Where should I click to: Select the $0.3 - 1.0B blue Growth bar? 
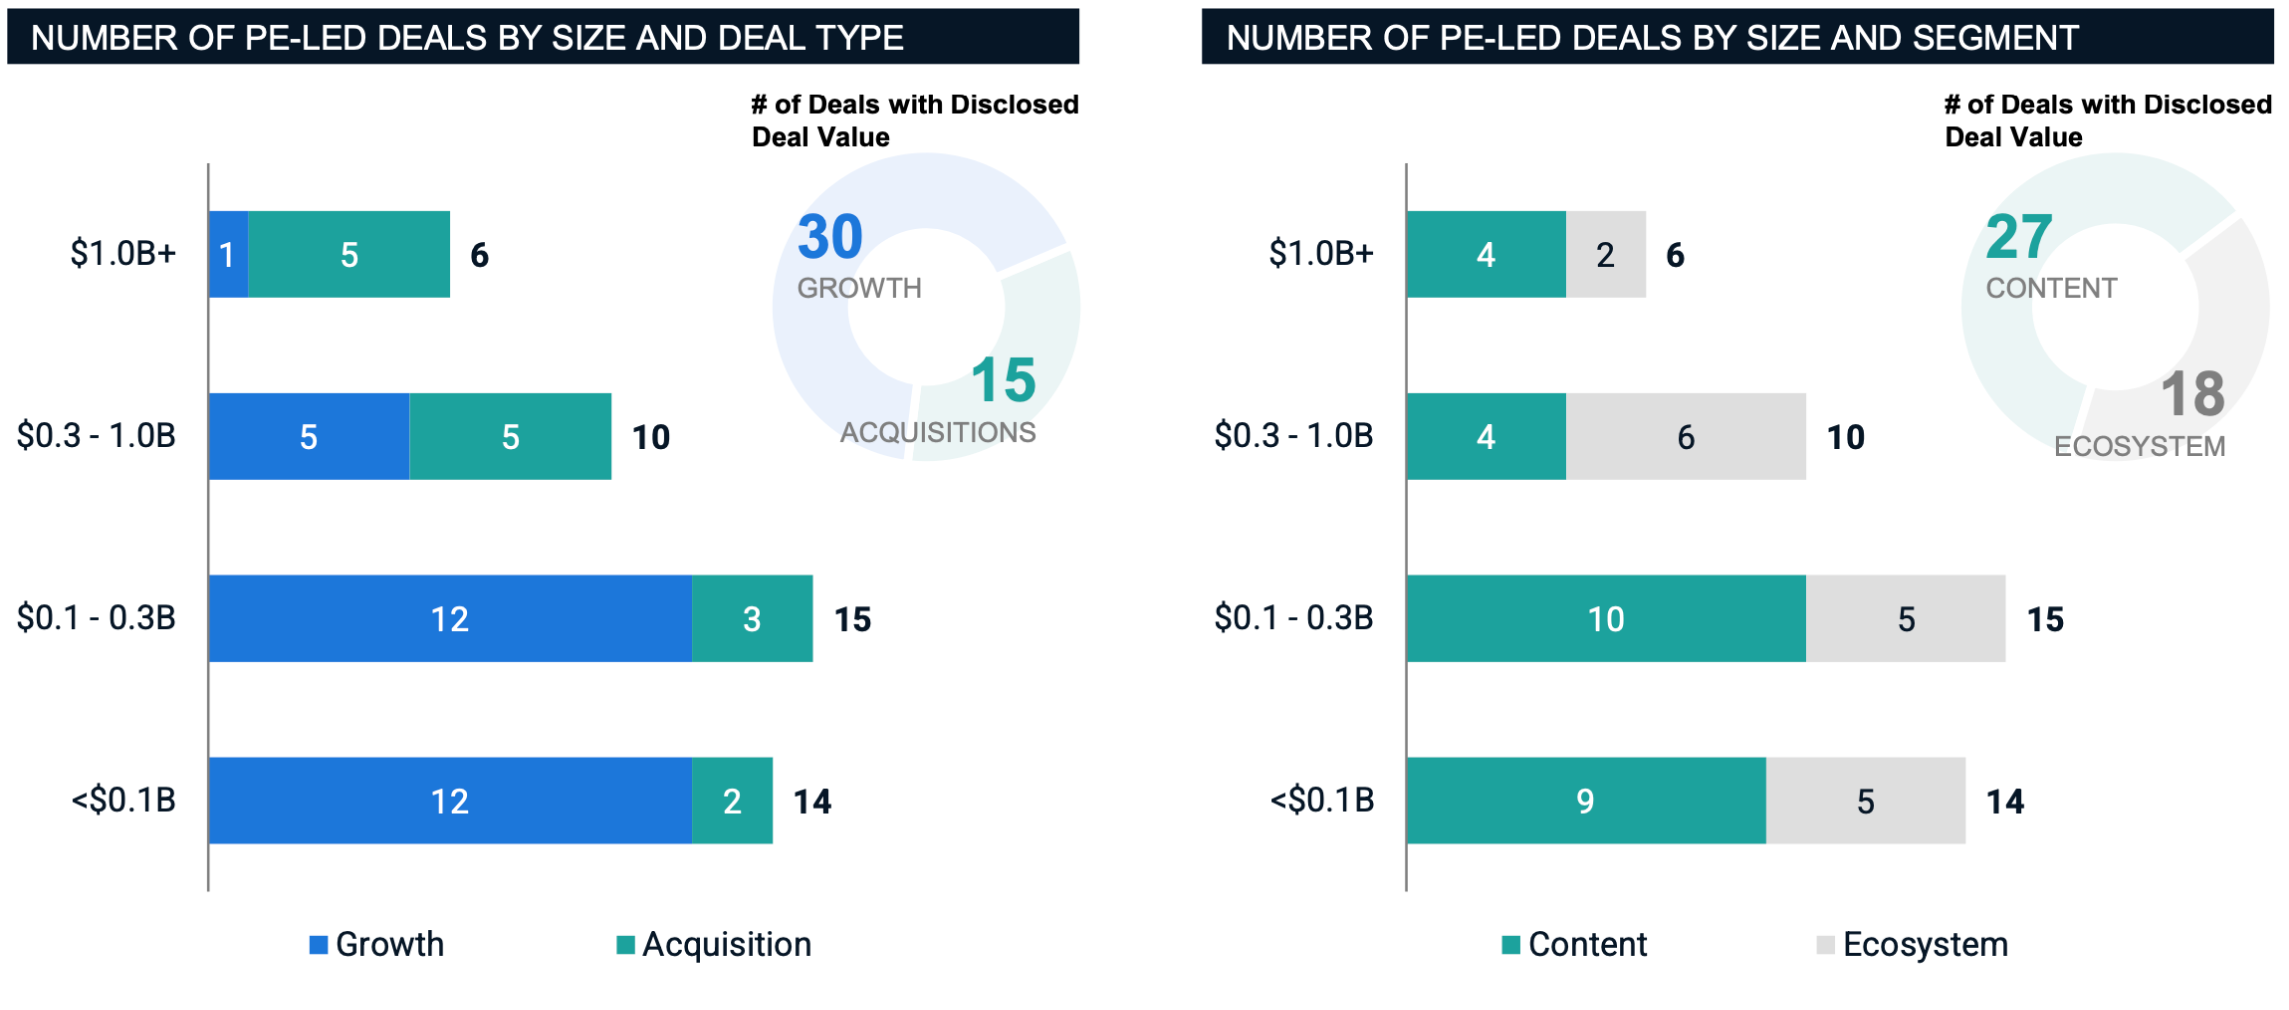point(309,436)
